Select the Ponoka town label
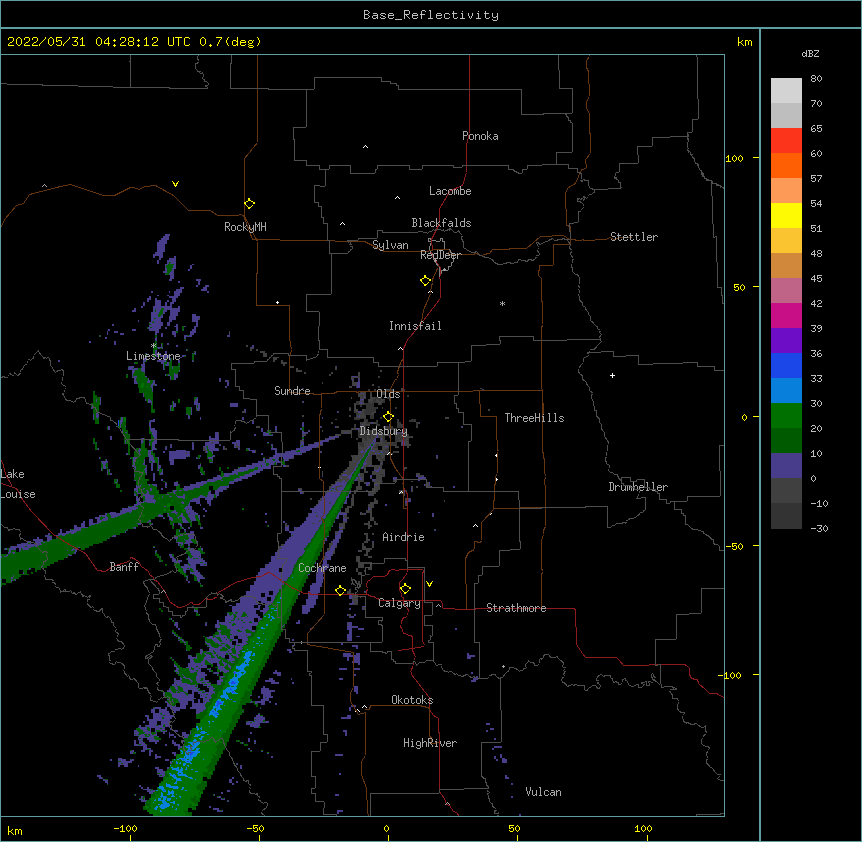Viewport: 862px width, 842px height. pos(480,136)
